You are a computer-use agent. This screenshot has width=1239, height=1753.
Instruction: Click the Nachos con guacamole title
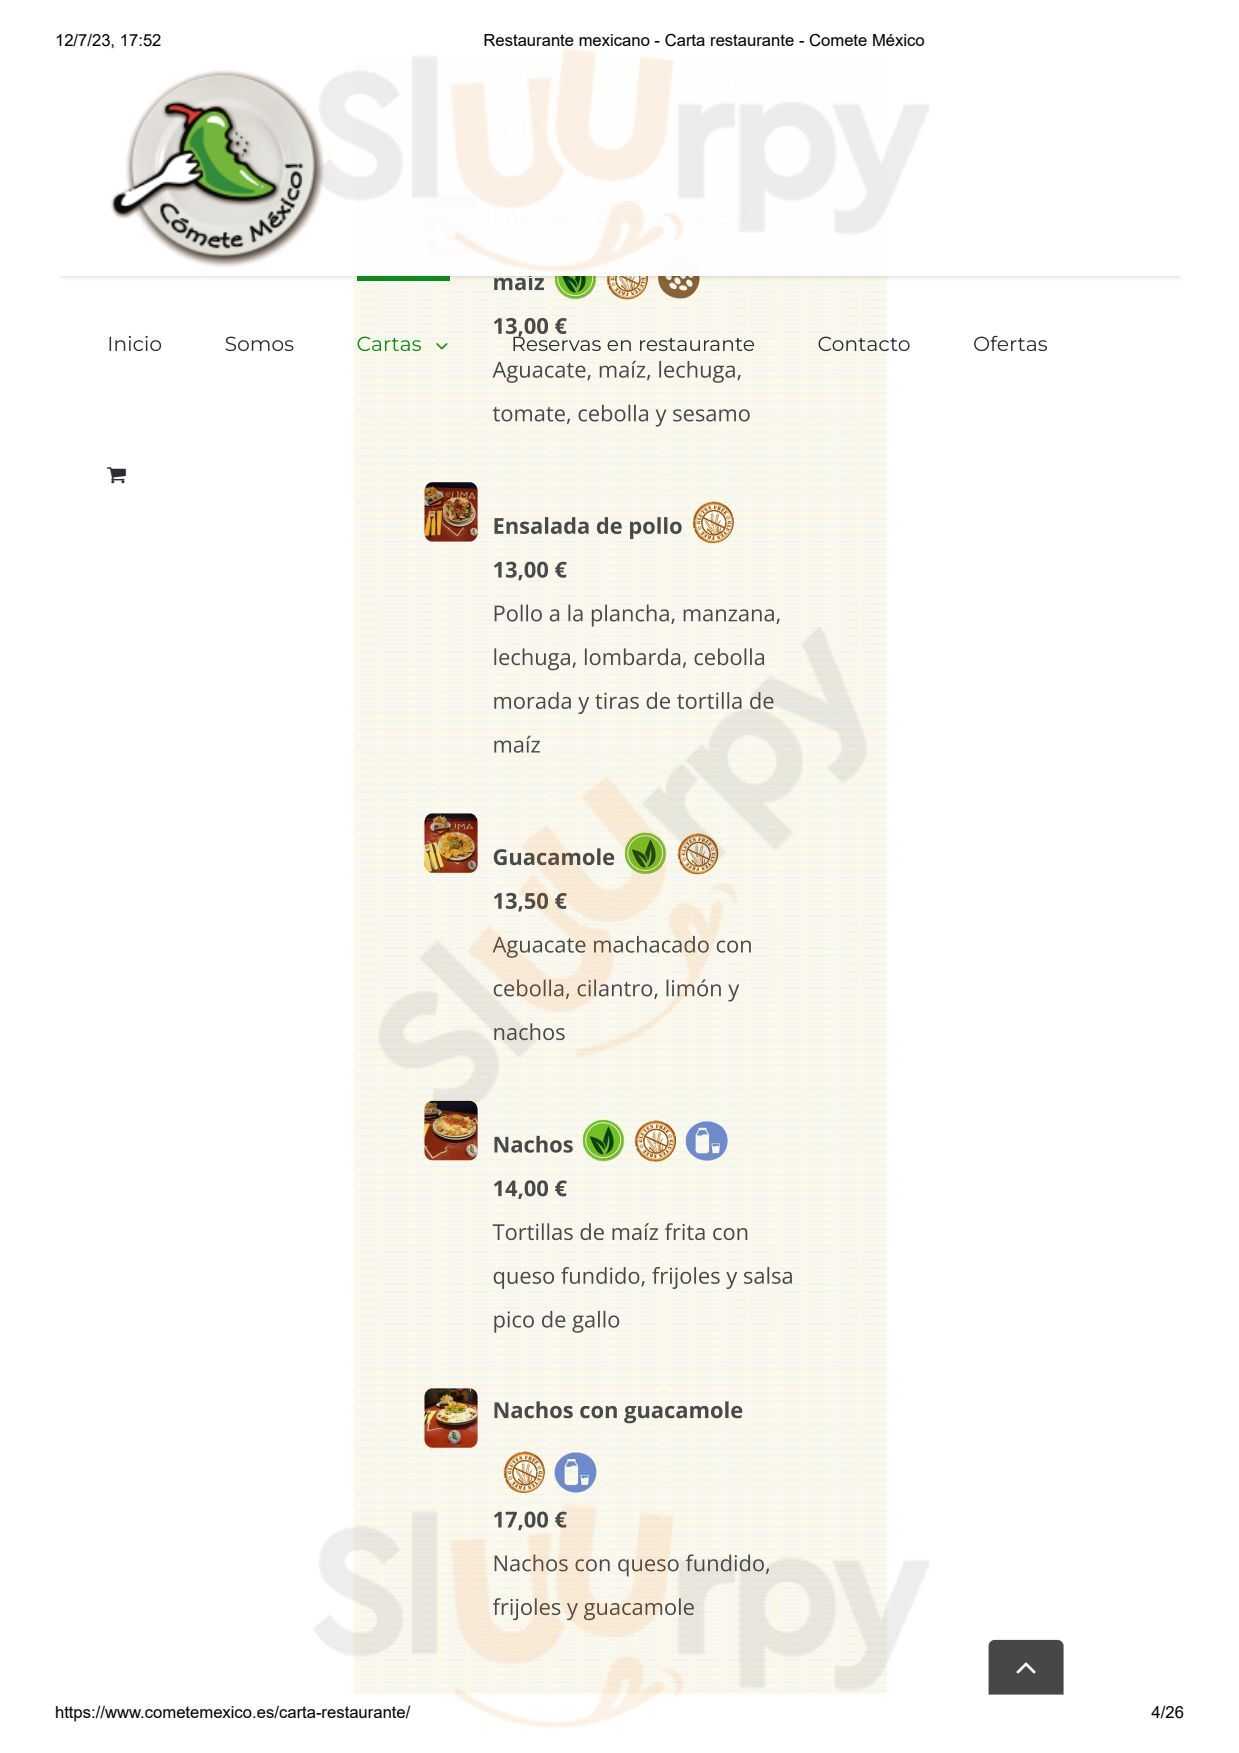pyautogui.click(x=617, y=1410)
